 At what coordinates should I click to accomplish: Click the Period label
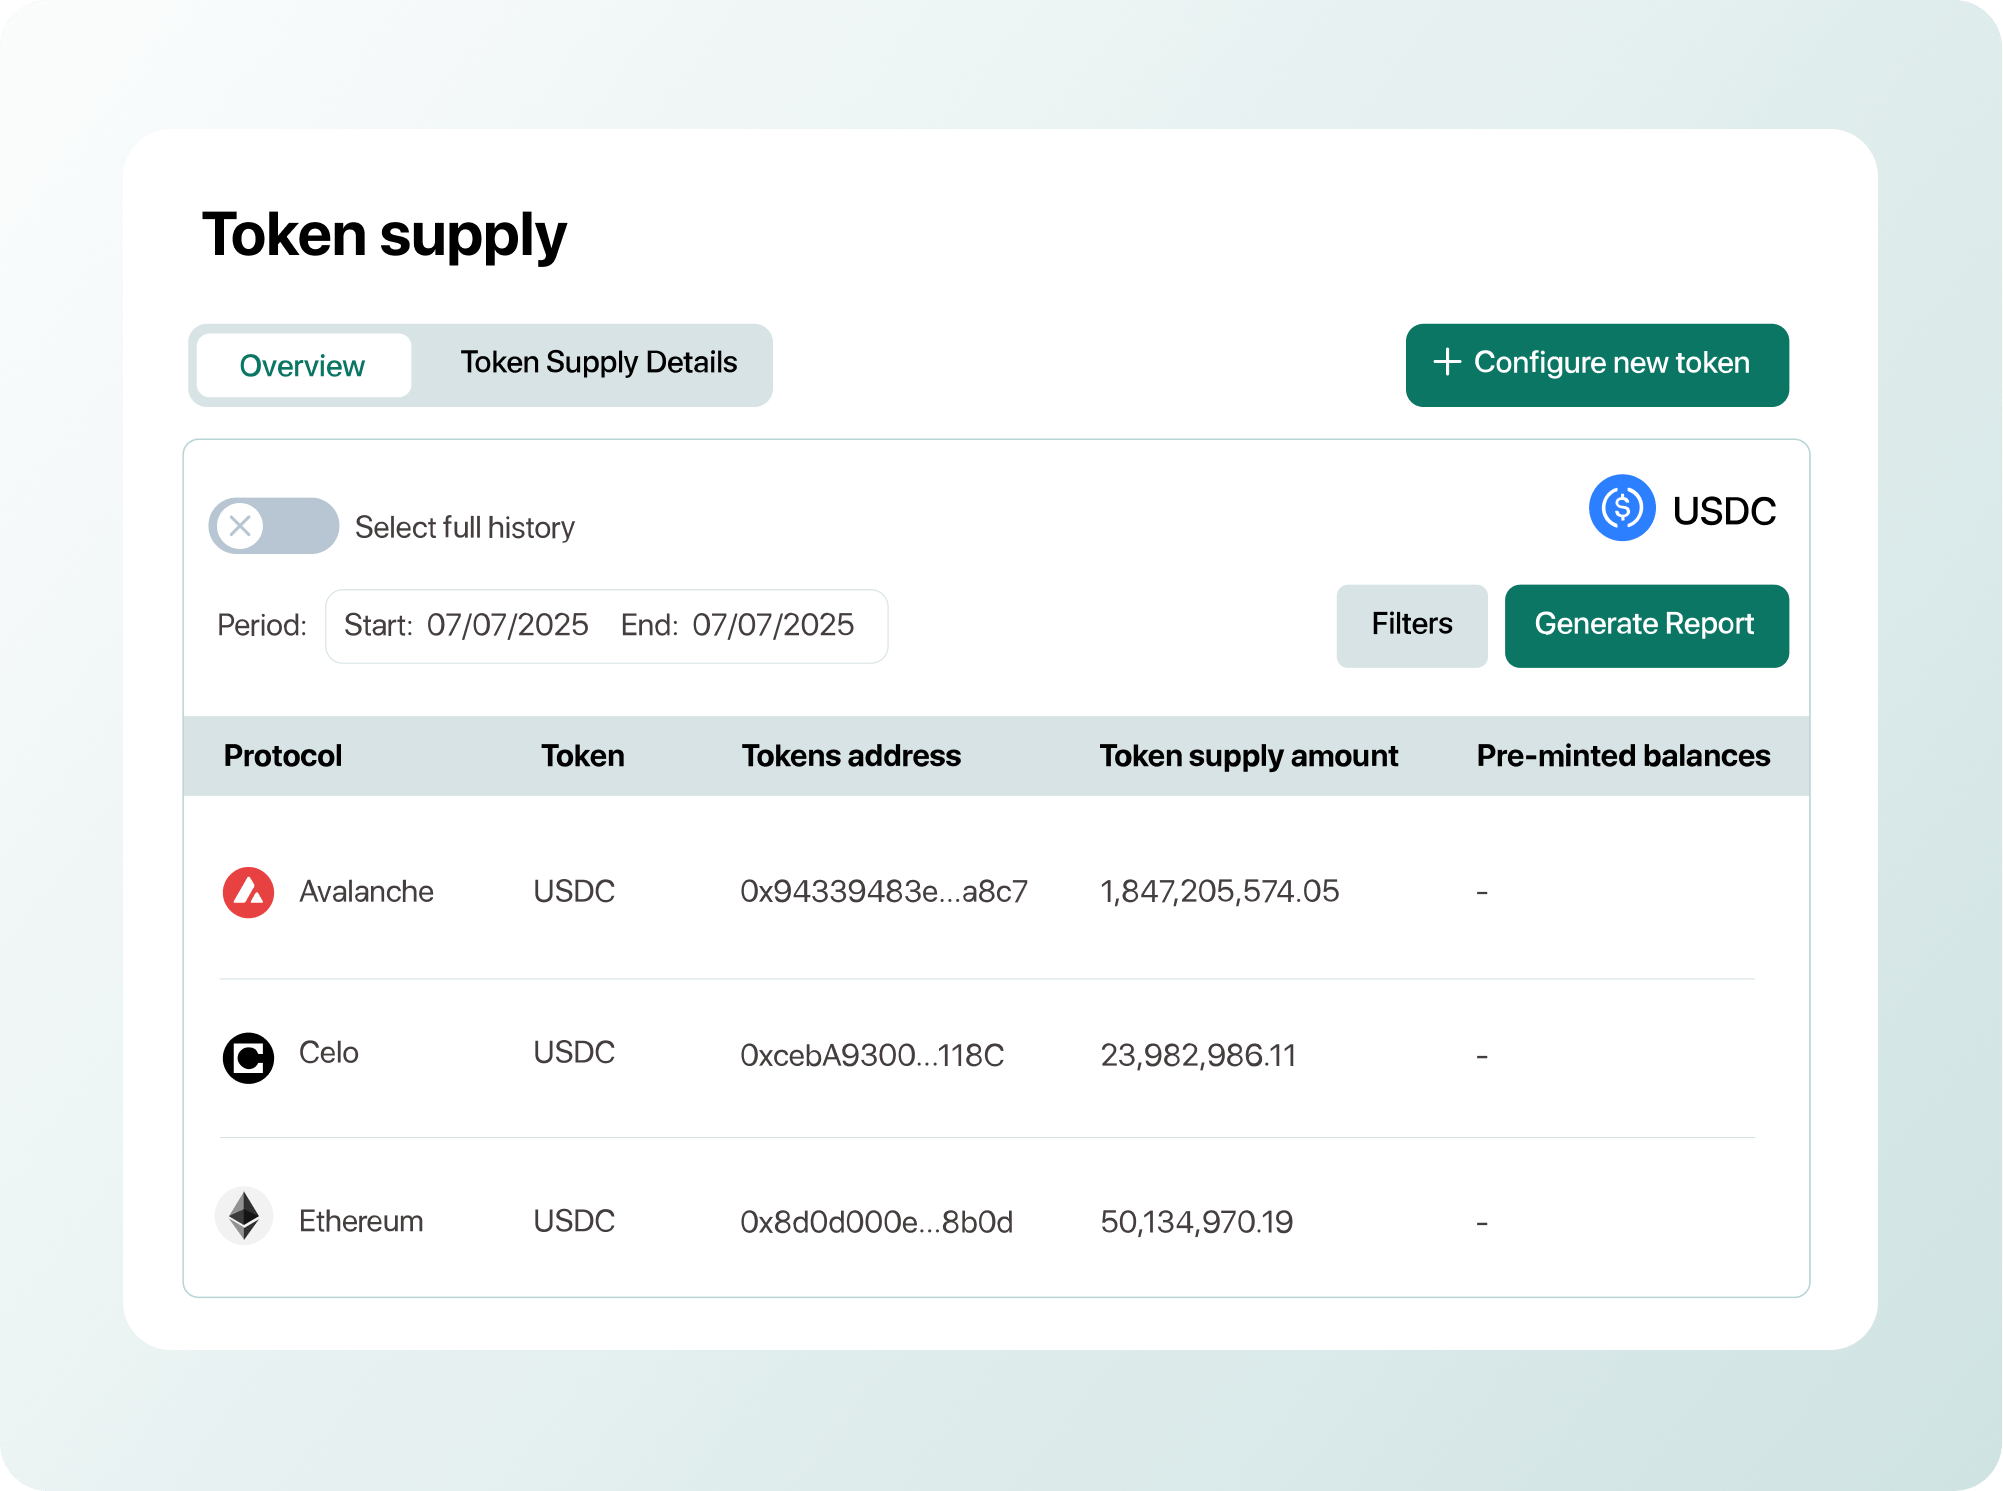[x=262, y=626]
